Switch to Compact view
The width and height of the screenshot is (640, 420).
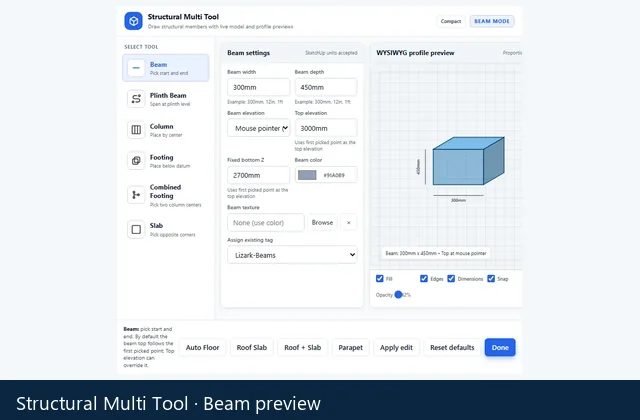(x=451, y=21)
